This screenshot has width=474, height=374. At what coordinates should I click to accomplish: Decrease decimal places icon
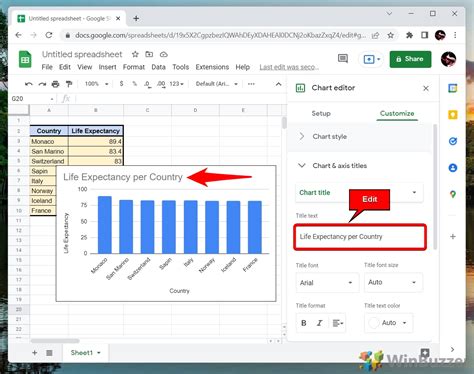(x=148, y=84)
